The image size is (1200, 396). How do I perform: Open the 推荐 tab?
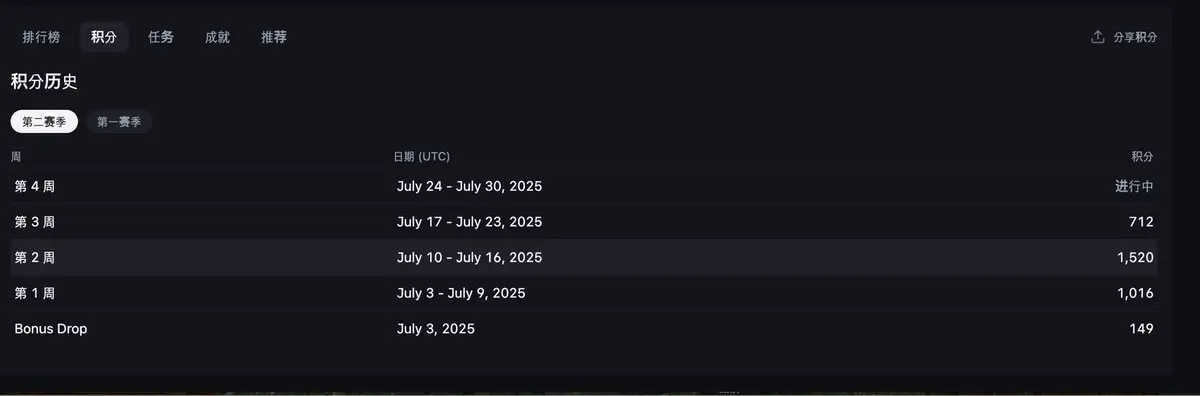click(274, 37)
